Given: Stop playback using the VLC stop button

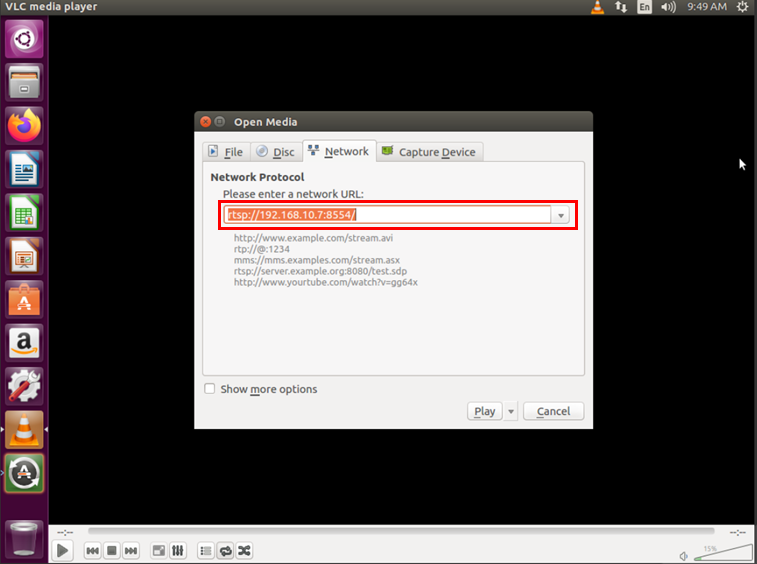Looking at the screenshot, I should pyautogui.click(x=112, y=550).
